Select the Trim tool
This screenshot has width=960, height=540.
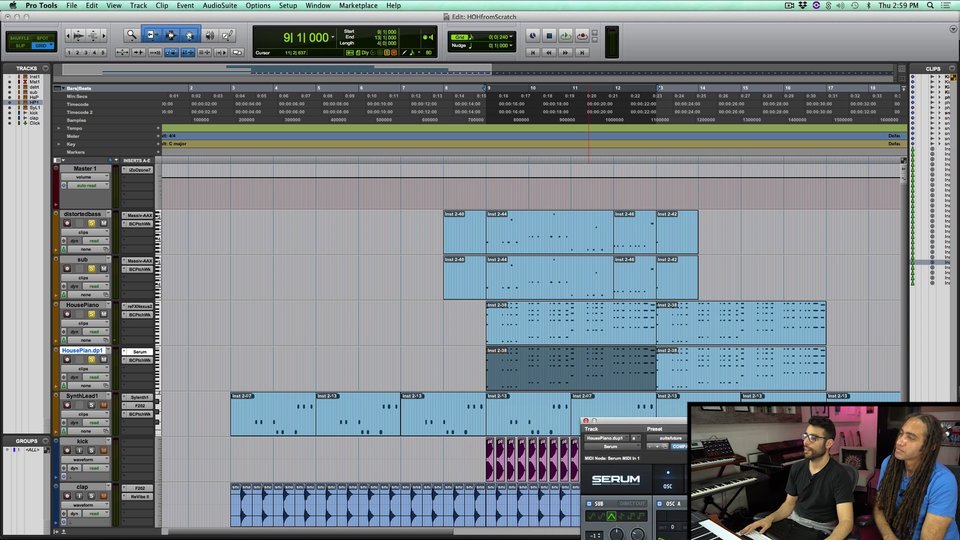151,36
